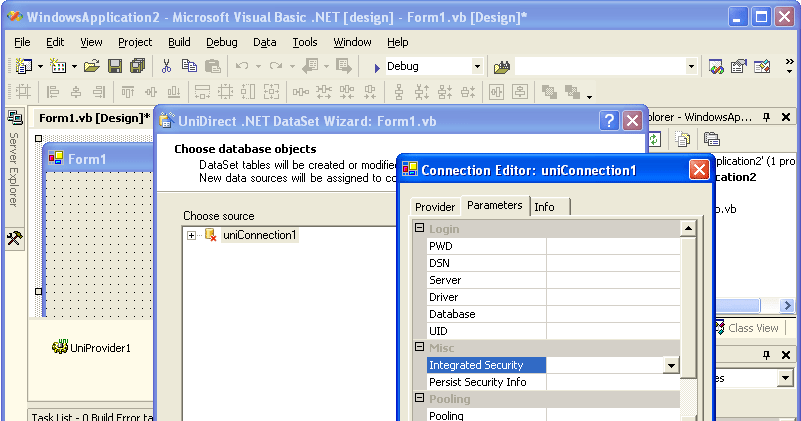Click the Copy toolbar icon

pos(190,66)
